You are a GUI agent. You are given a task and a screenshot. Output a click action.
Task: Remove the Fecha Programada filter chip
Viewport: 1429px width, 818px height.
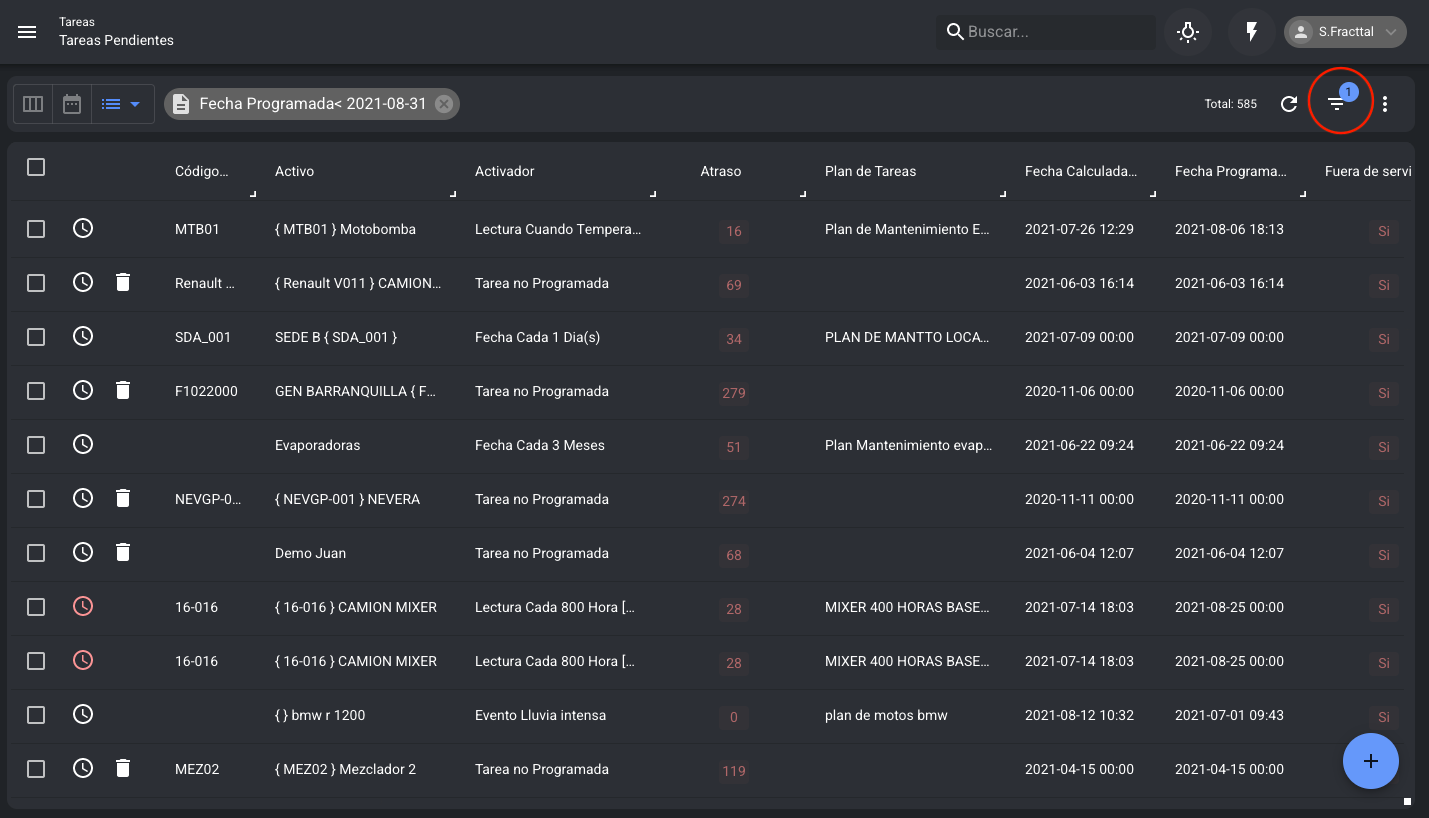point(444,104)
